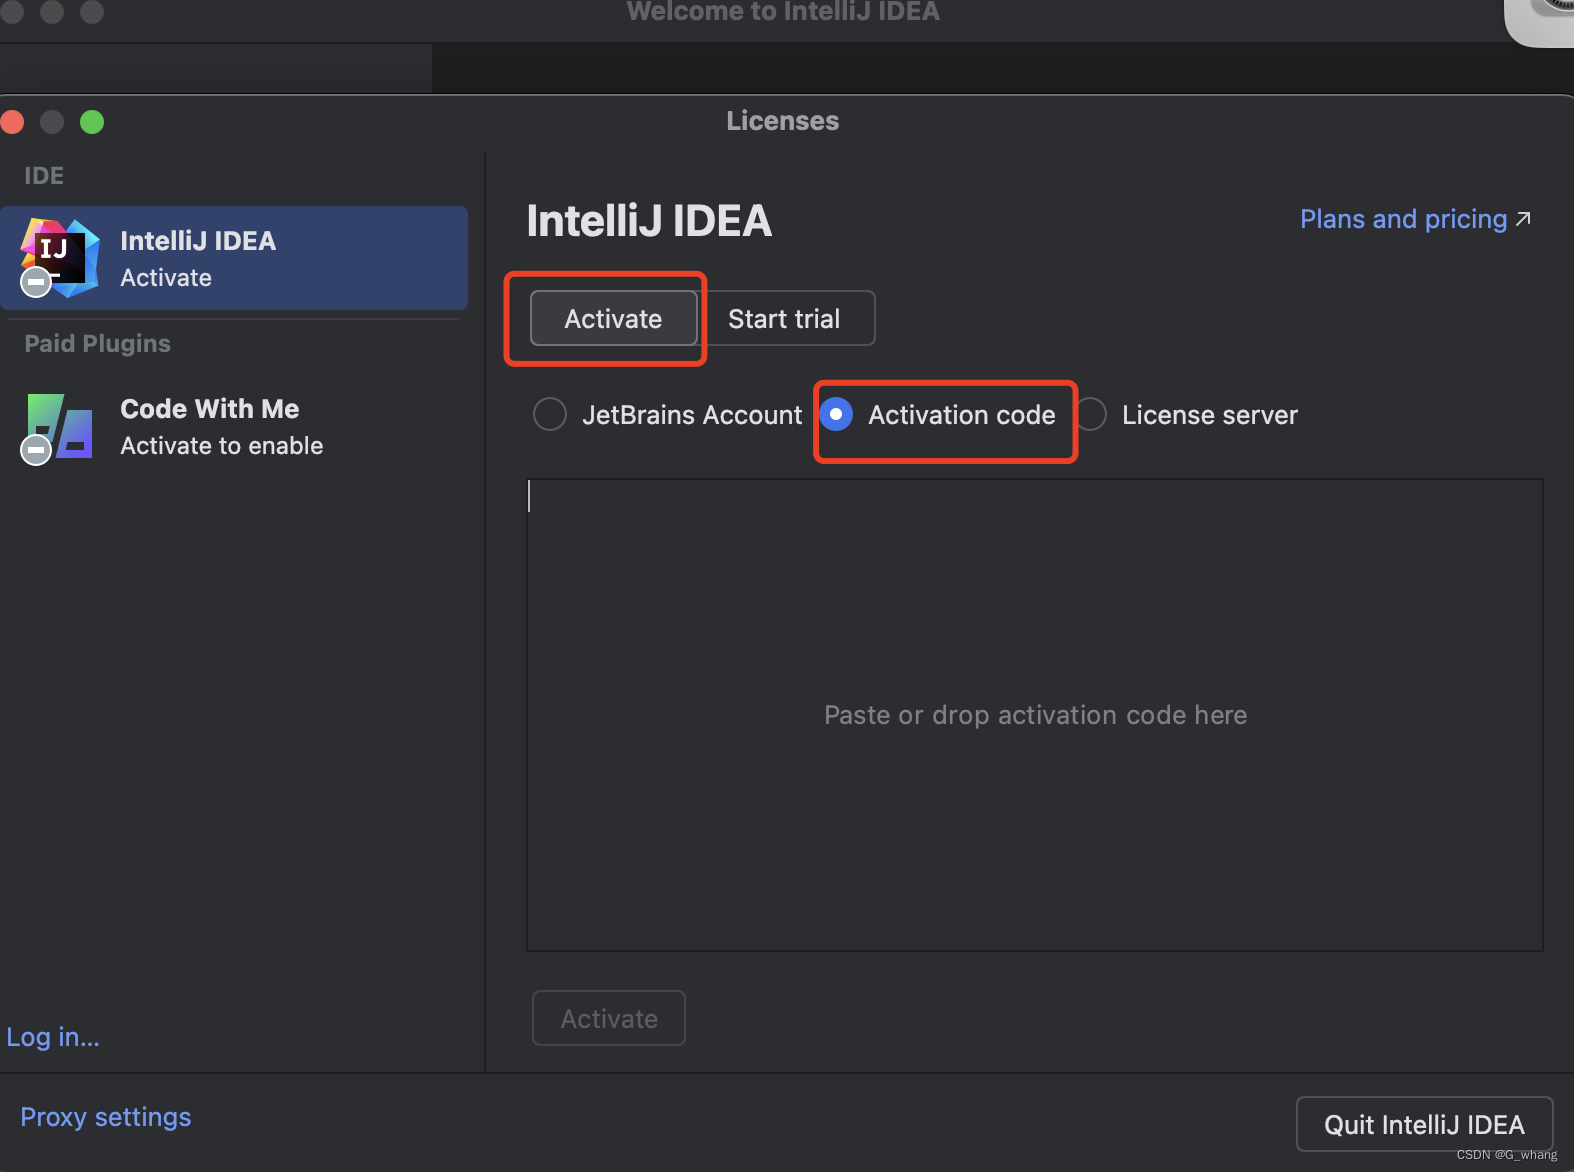The width and height of the screenshot is (1574, 1172).
Task: Switch to Start trial tab
Action: coord(785,318)
